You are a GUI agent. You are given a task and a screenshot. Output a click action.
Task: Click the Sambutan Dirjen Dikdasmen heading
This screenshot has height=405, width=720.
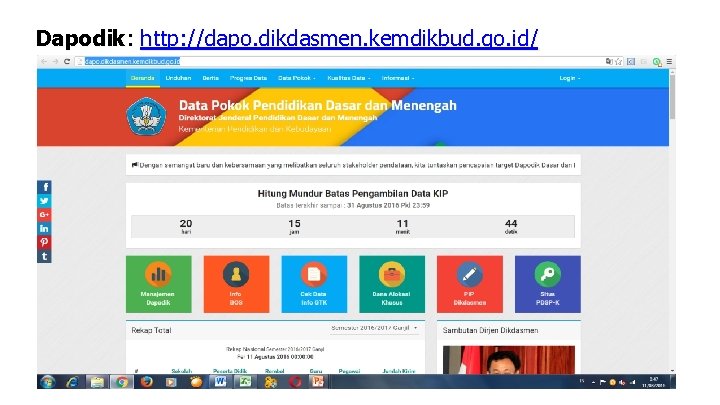490,330
